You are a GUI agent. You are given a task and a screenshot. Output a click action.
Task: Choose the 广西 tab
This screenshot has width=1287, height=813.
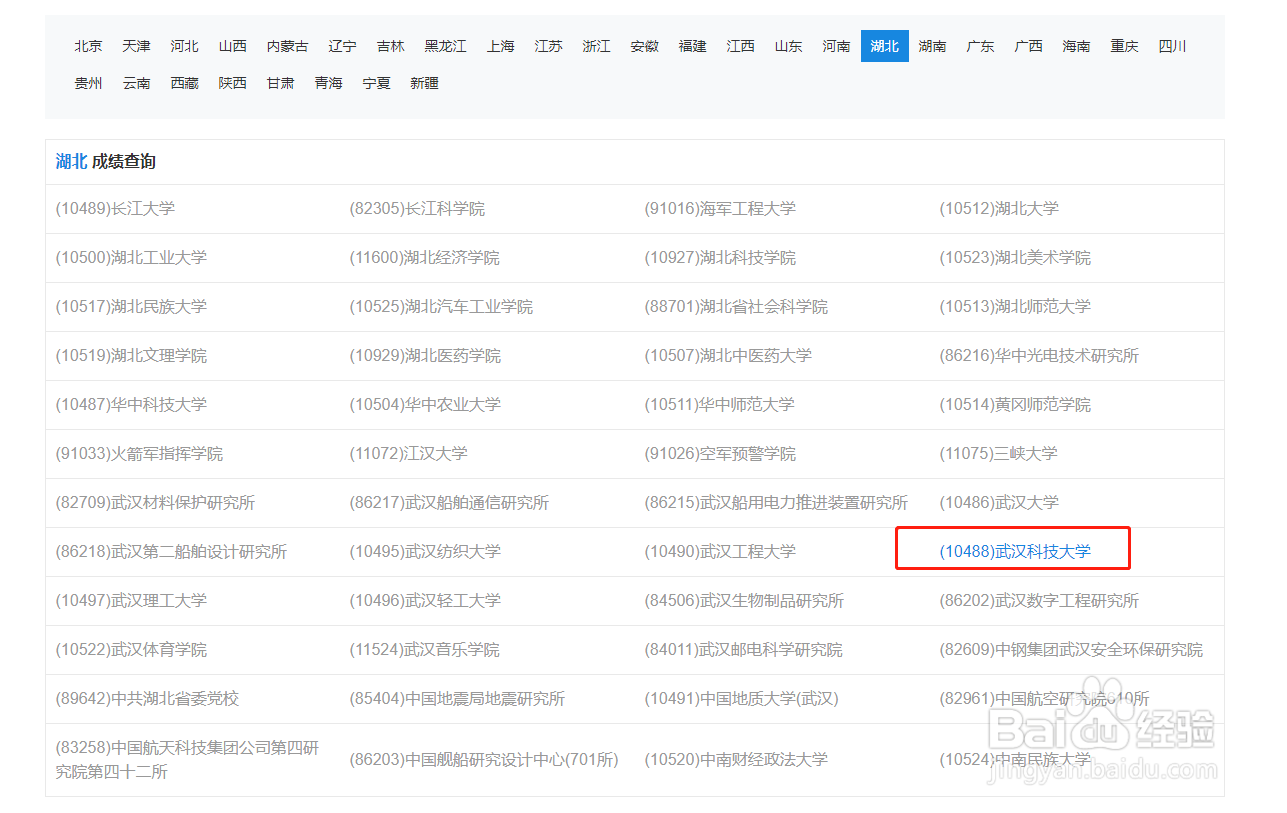click(x=1028, y=46)
